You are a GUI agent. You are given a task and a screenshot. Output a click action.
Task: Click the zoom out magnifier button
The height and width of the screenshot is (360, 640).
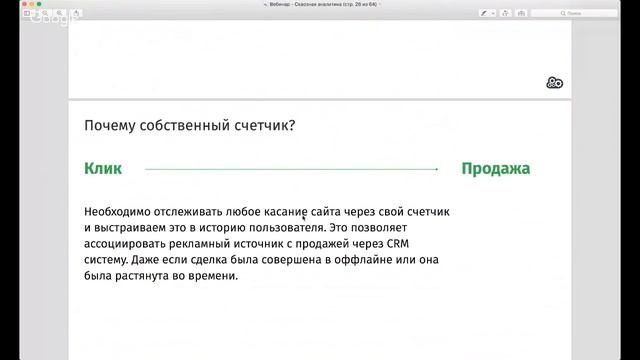pos(45,13)
